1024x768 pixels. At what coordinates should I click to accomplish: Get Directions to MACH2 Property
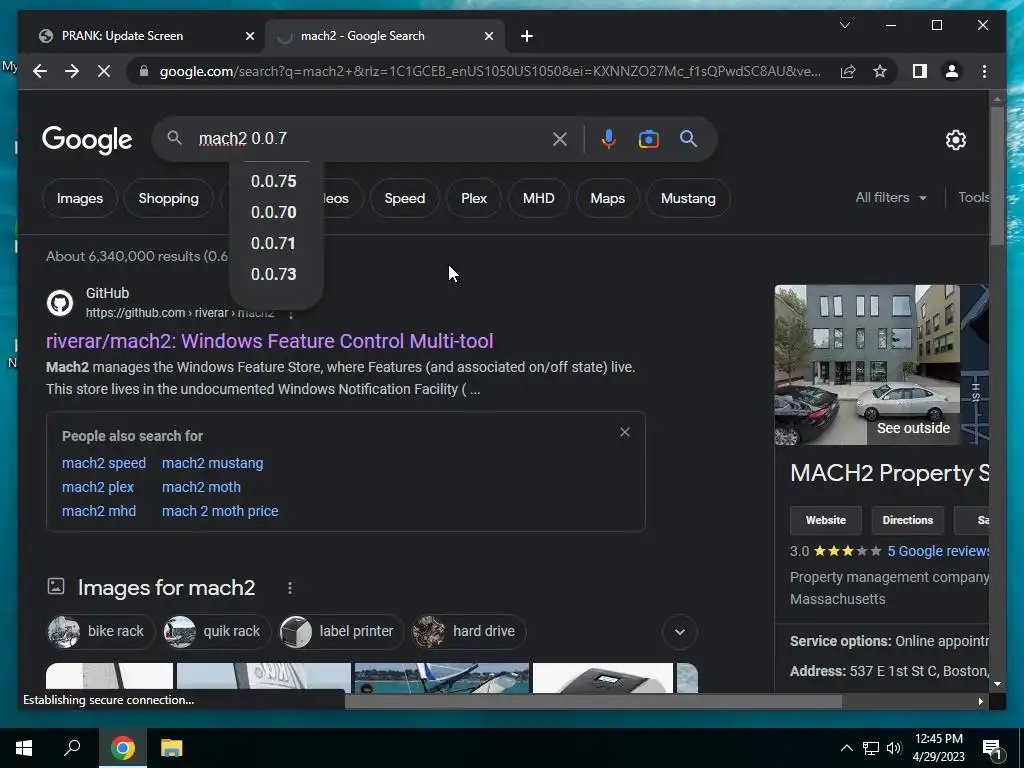tap(907, 520)
